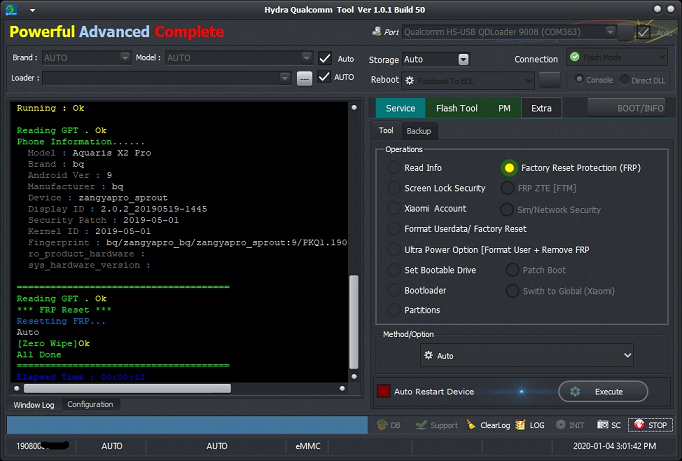Select the Bootloader operation
The image size is (682, 461).
394,290
